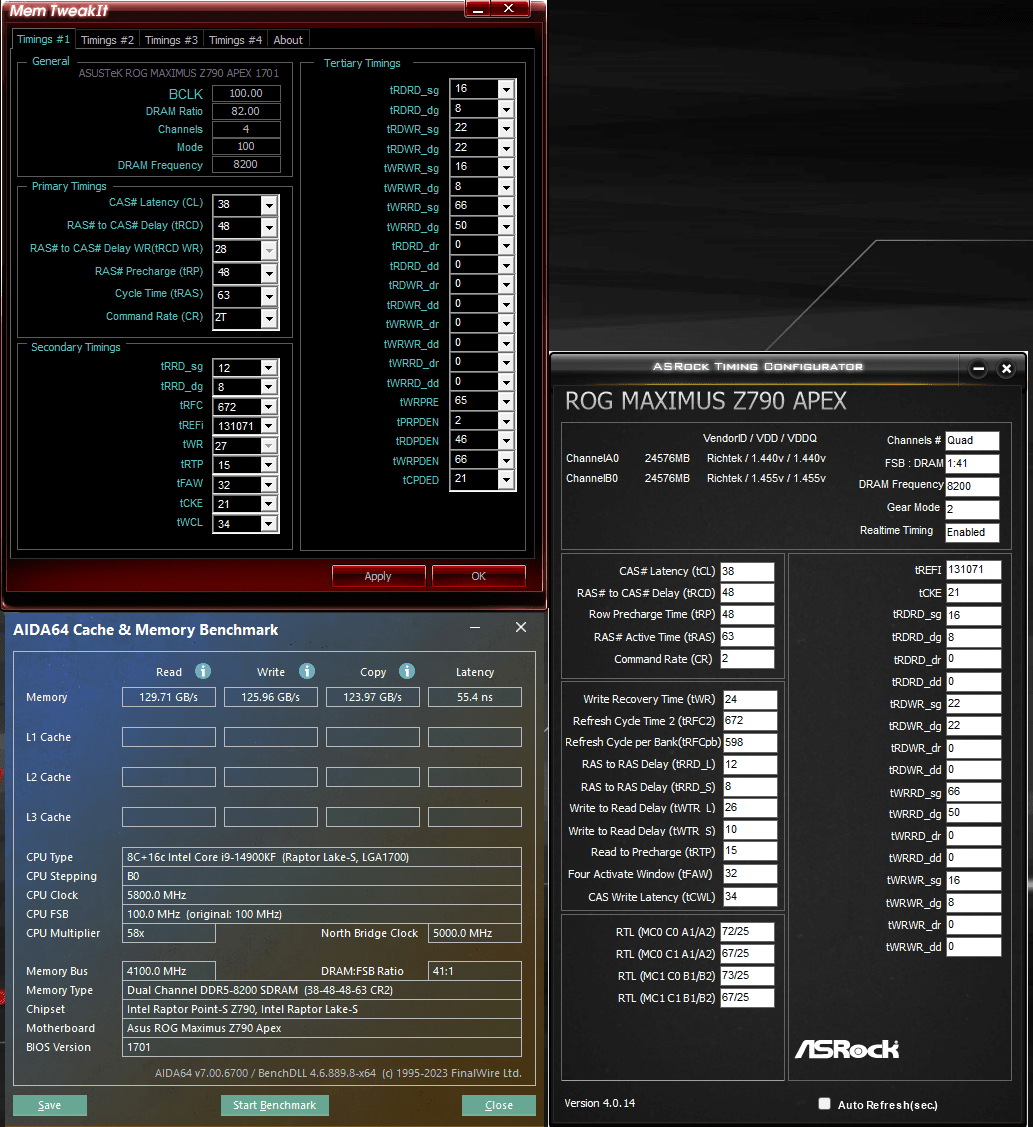1033x1127 pixels.
Task: Open Write info icon in AIDA64
Action: coord(307,671)
